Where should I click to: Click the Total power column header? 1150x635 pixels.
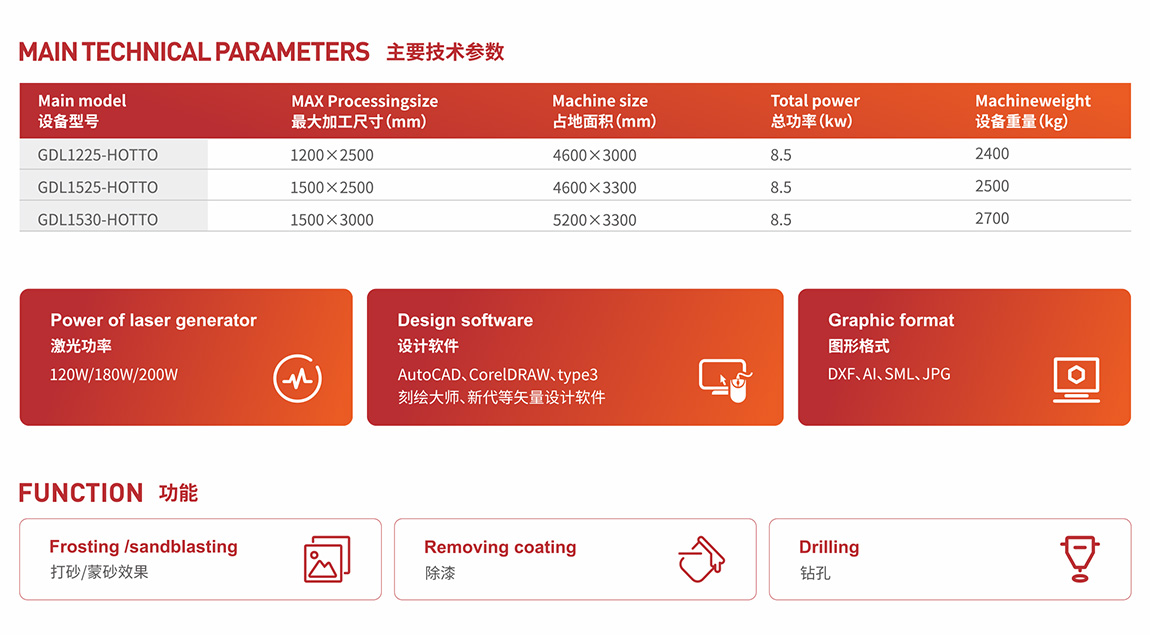click(x=814, y=111)
